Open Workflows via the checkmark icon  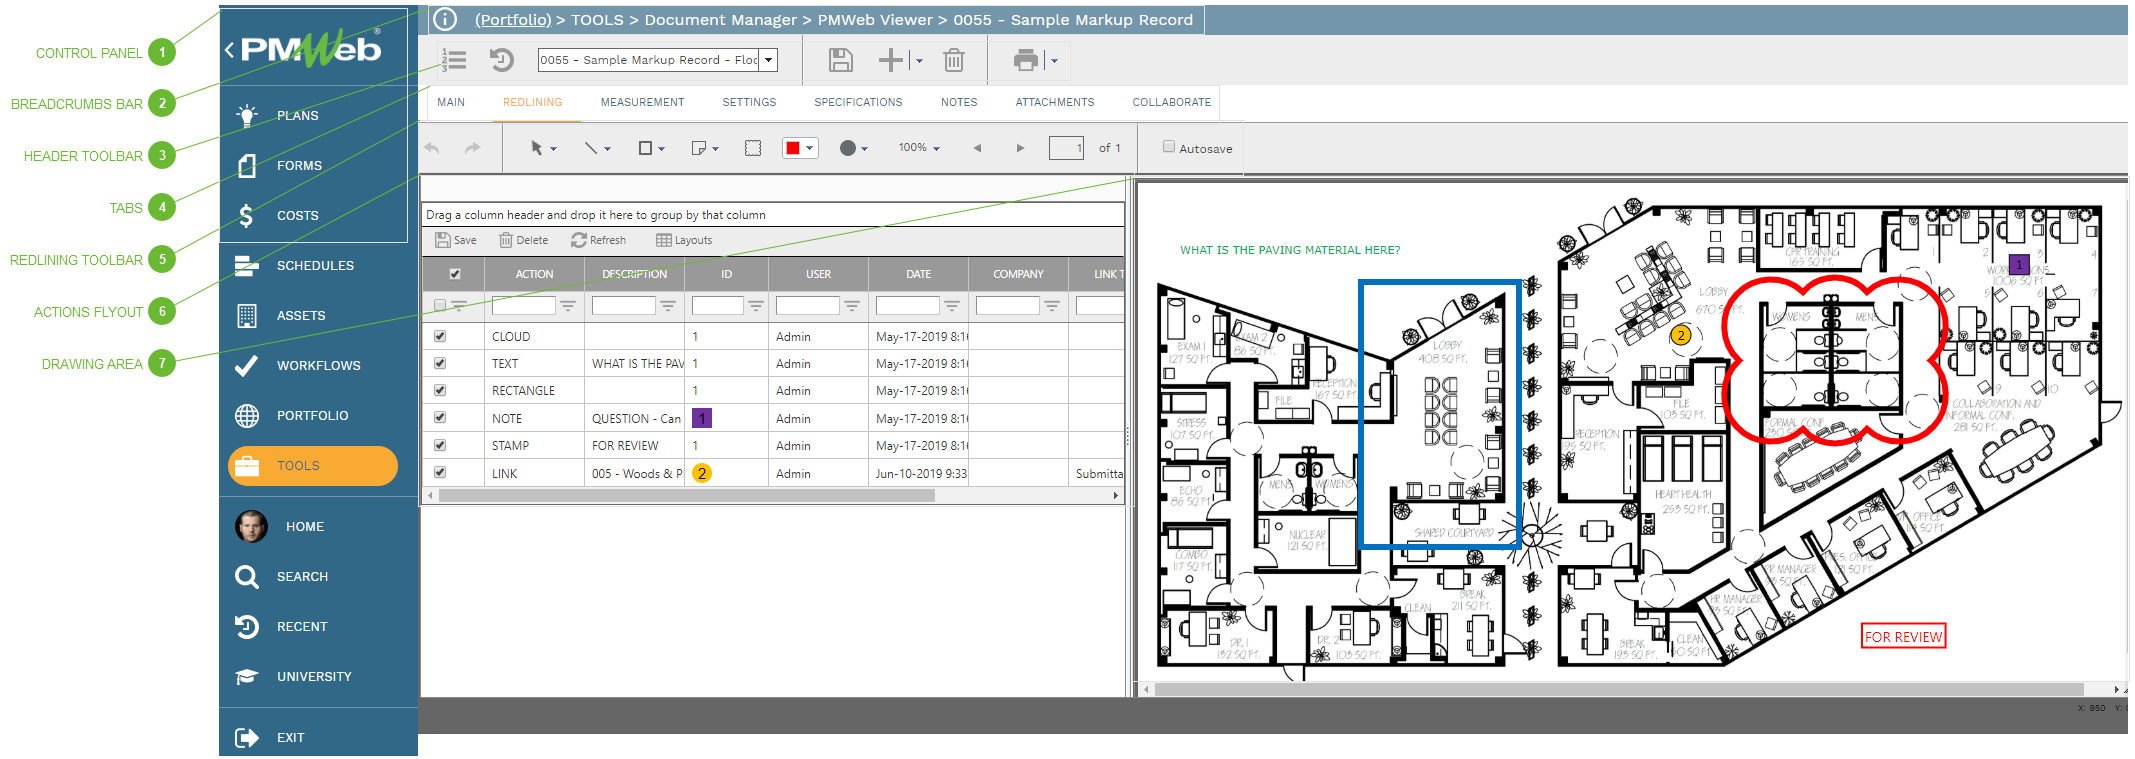coord(246,365)
